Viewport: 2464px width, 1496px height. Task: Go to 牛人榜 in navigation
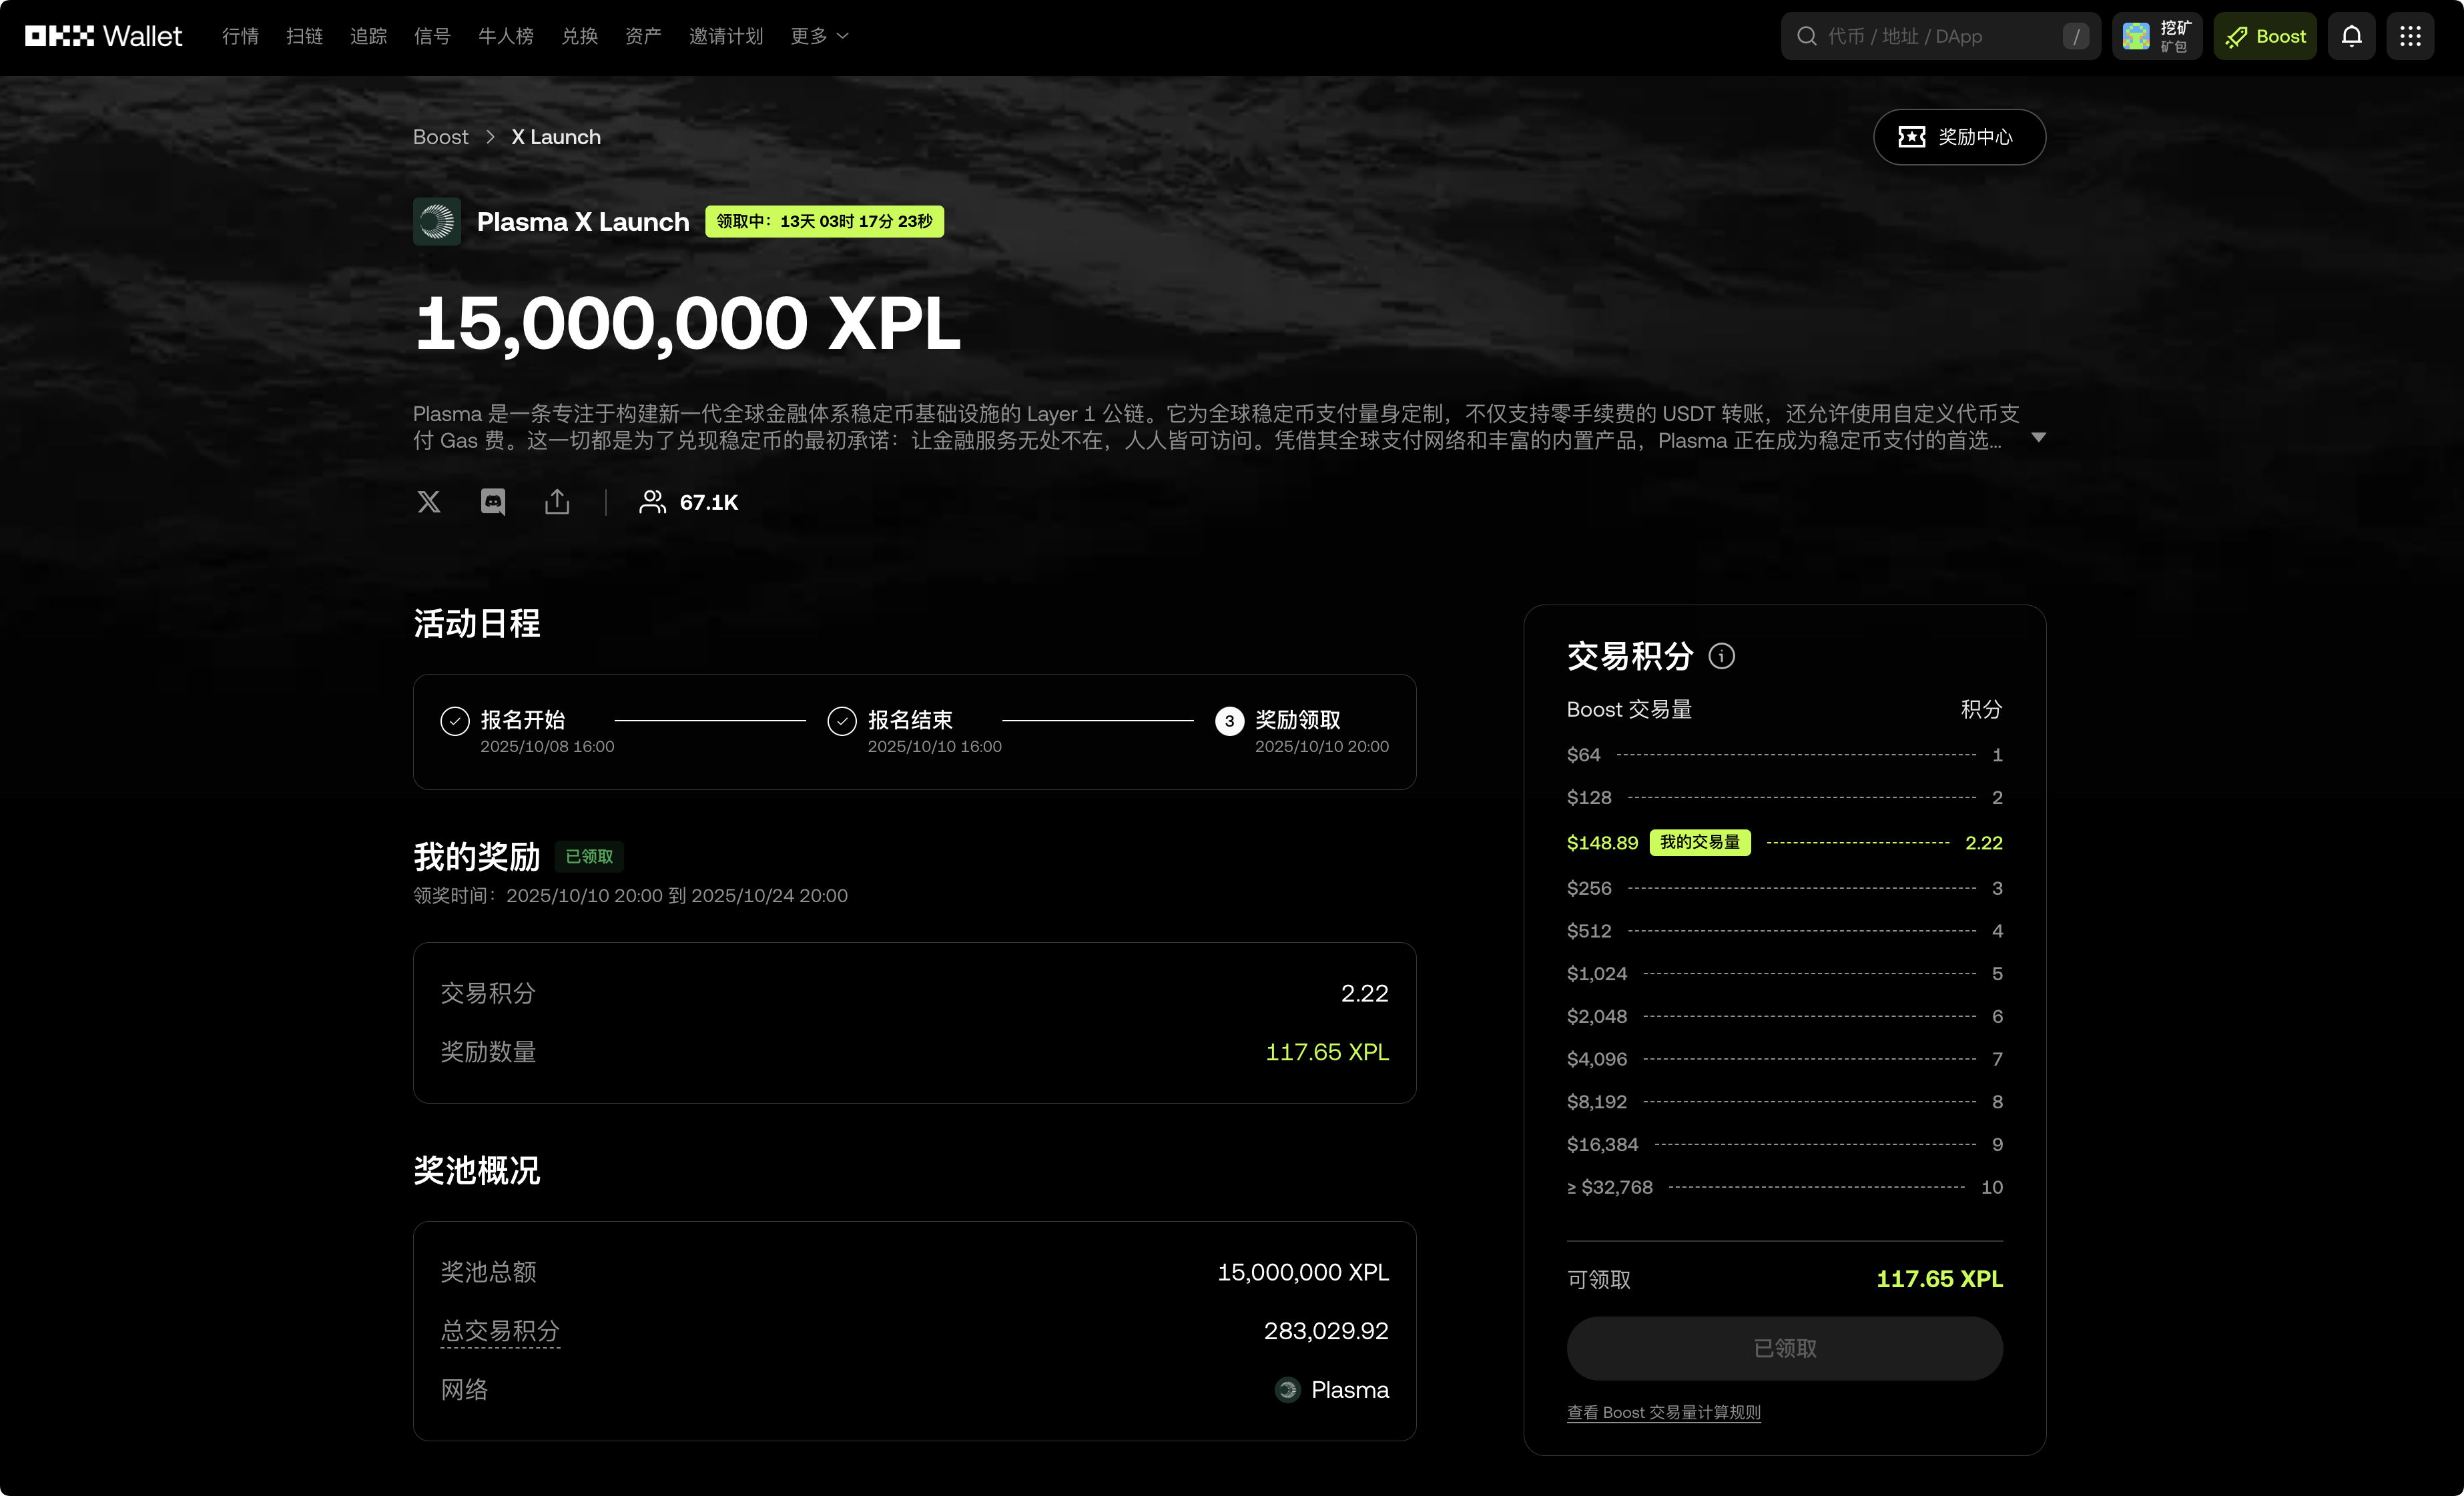click(505, 37)
